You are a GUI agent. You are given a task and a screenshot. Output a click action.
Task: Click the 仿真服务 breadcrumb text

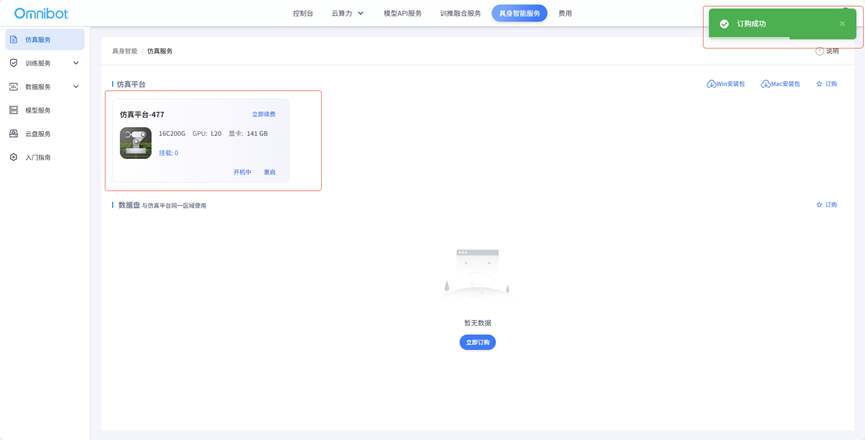coord(160,51)
